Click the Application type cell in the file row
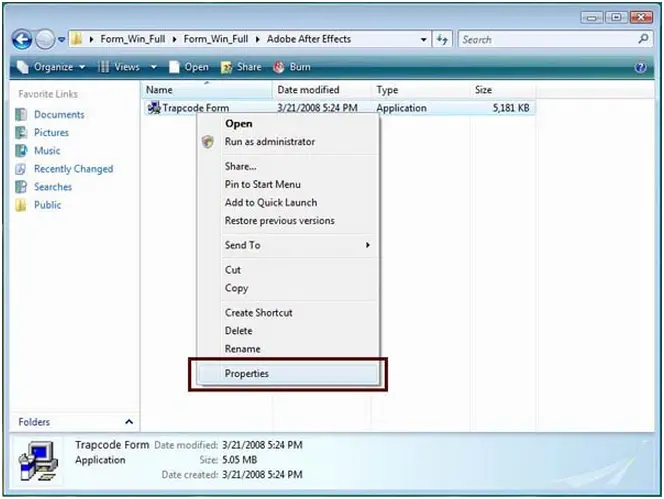 [401, 108]
